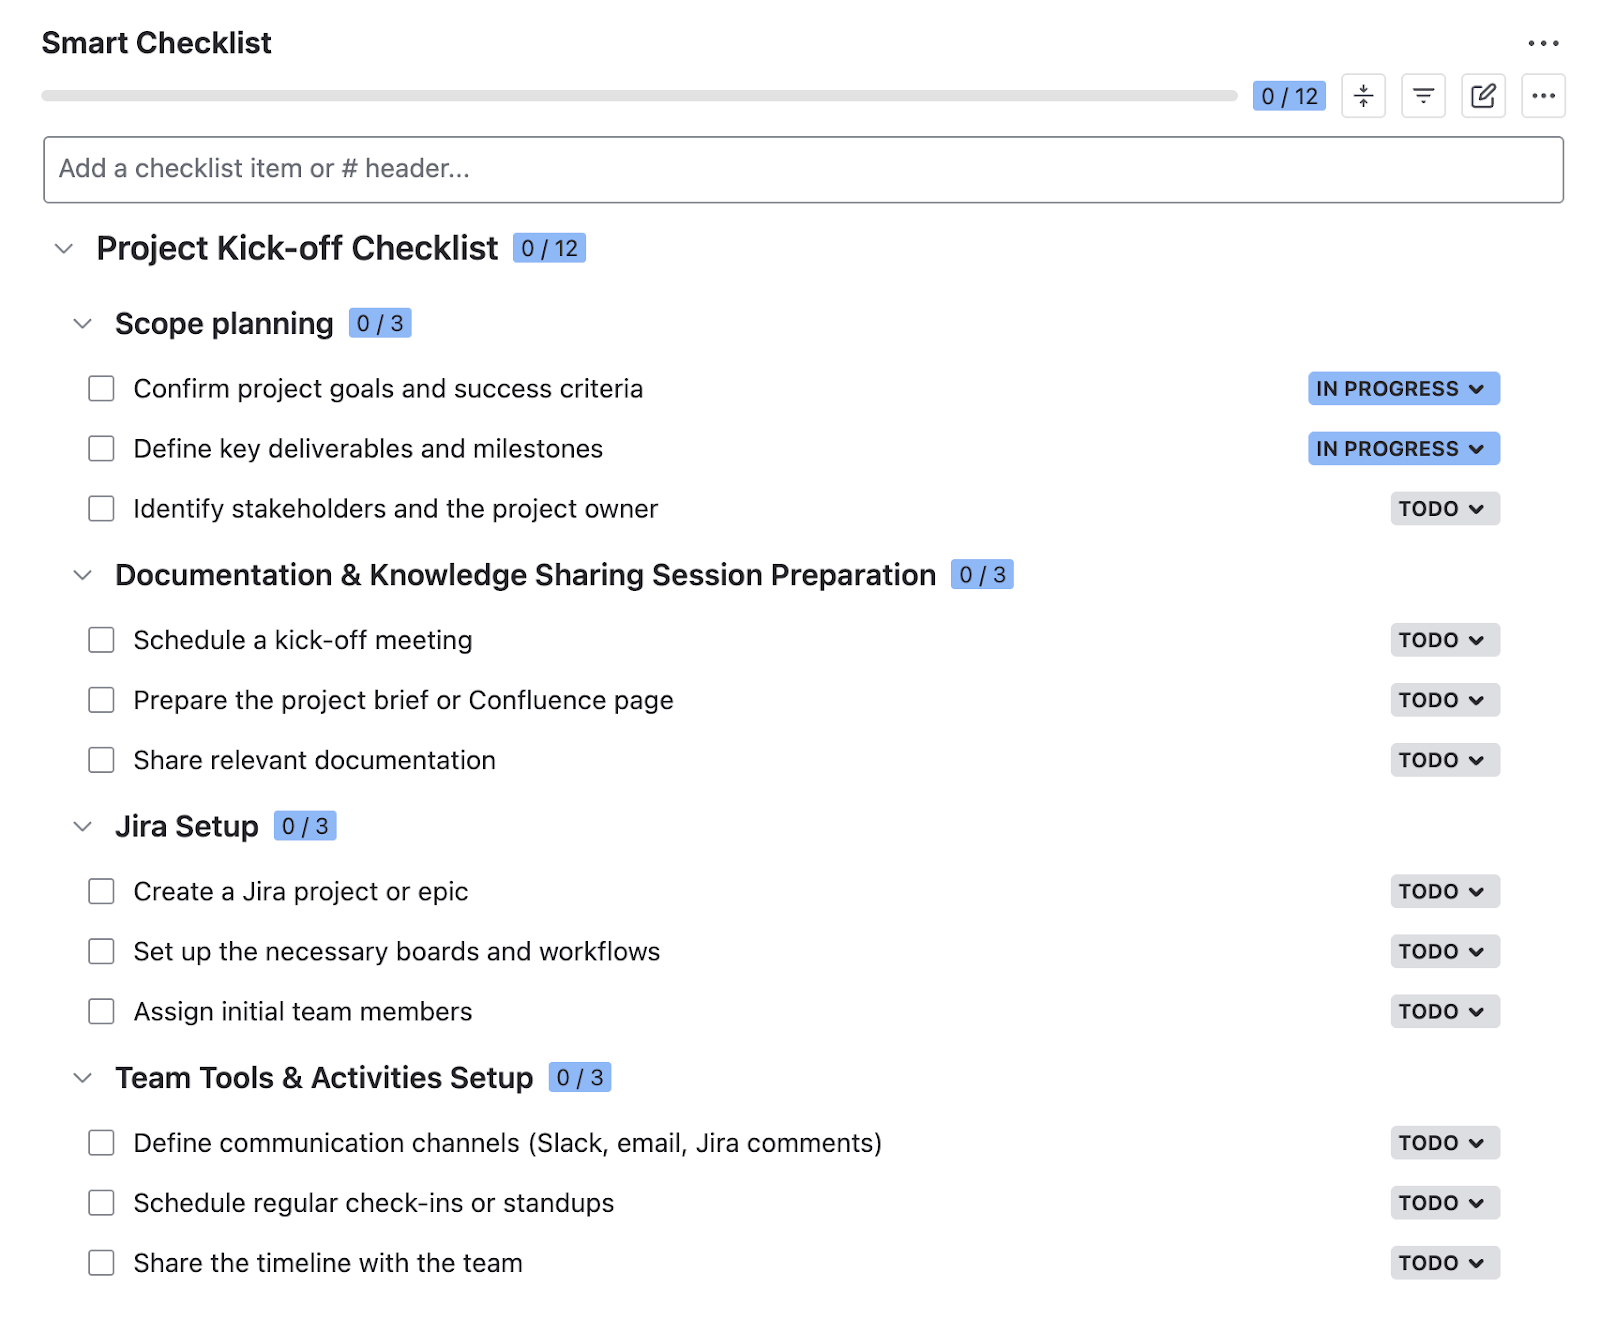Open IN PROGRESS dropdown for Define key deliverables
Image resolution: width=1600 pixels, height=1334 pixels.
[1402, 448]
